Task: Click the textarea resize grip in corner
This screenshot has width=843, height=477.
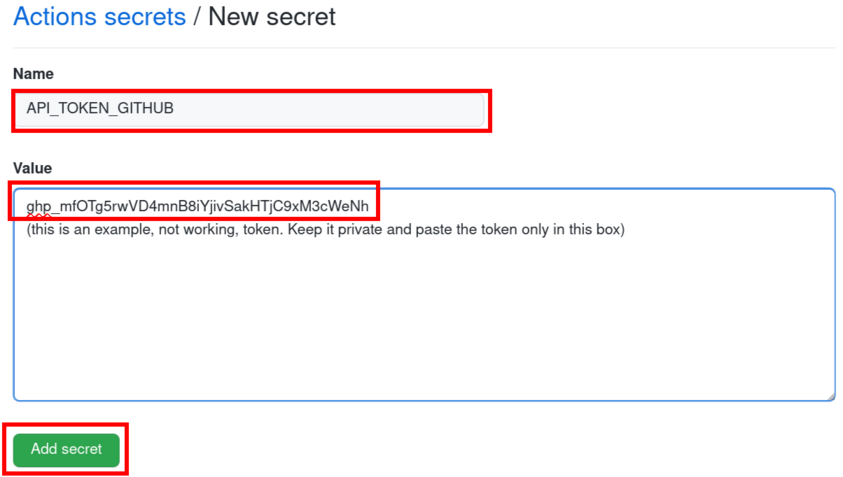Action: tap(831, 396)
